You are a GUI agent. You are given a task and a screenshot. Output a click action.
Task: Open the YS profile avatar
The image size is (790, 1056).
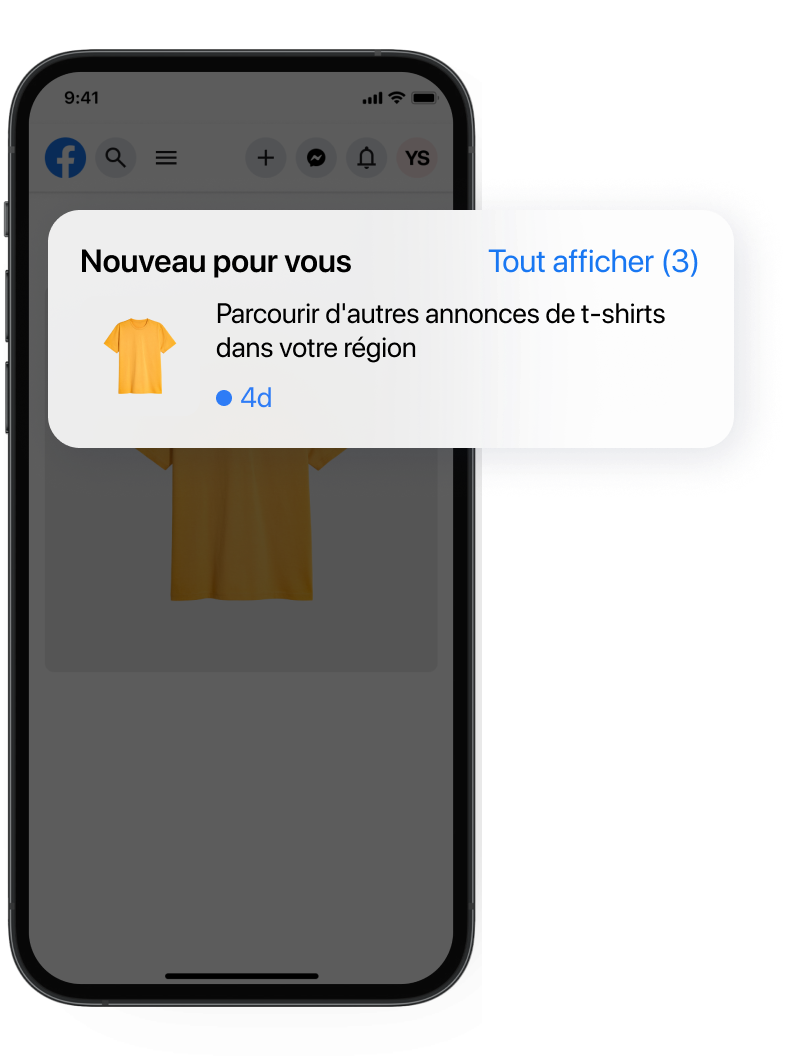click(417, 158)
